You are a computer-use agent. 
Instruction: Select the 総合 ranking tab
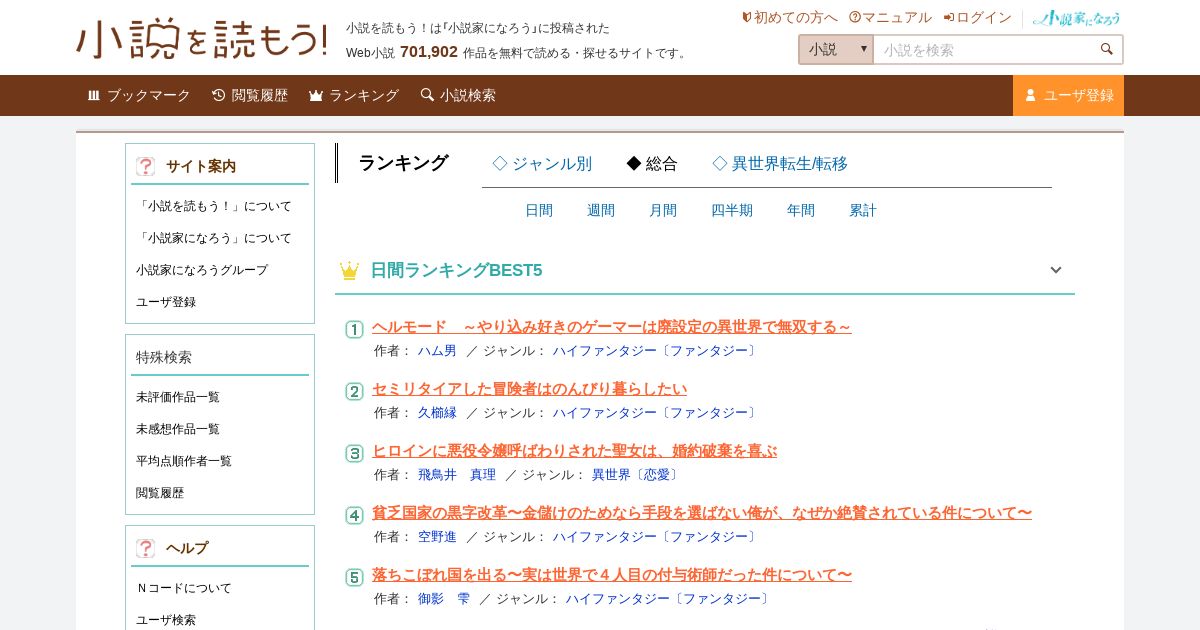tap(652, 164)
